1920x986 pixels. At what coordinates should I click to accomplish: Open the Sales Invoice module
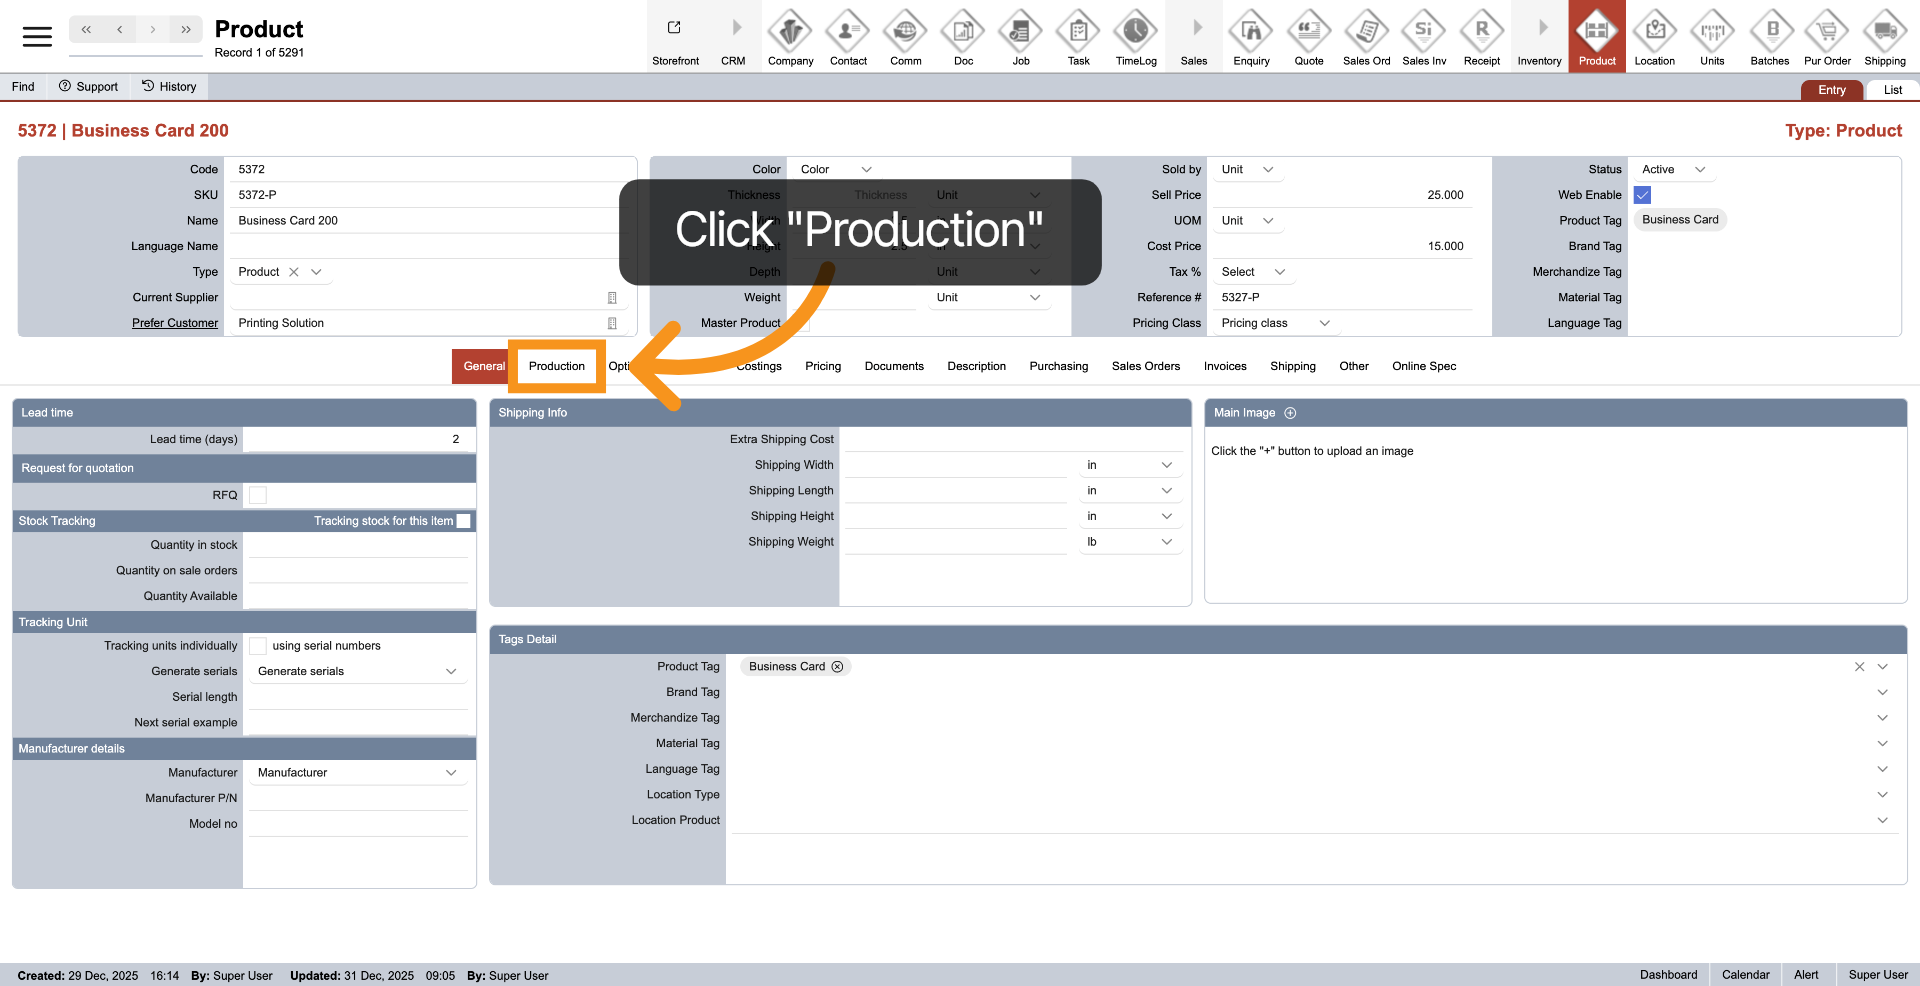click(x=1424, y=36)
